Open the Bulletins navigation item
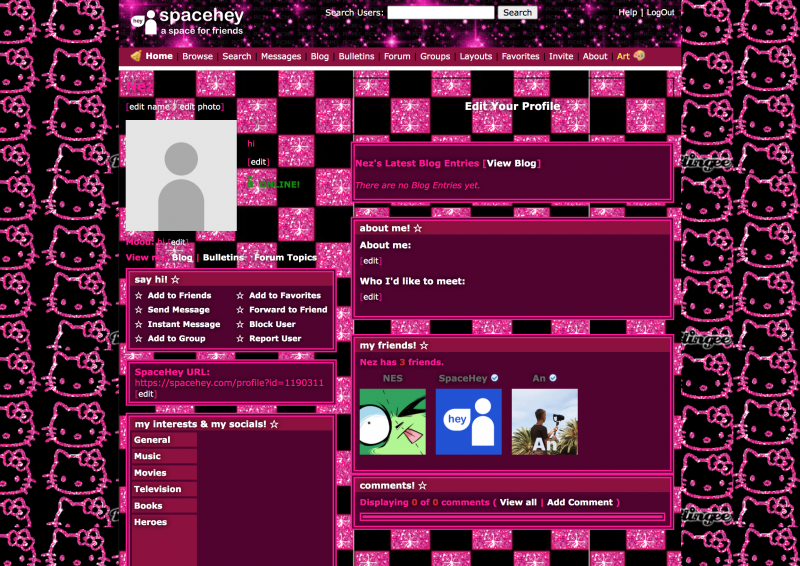This screenshot has height=566, width=800. 357,56
